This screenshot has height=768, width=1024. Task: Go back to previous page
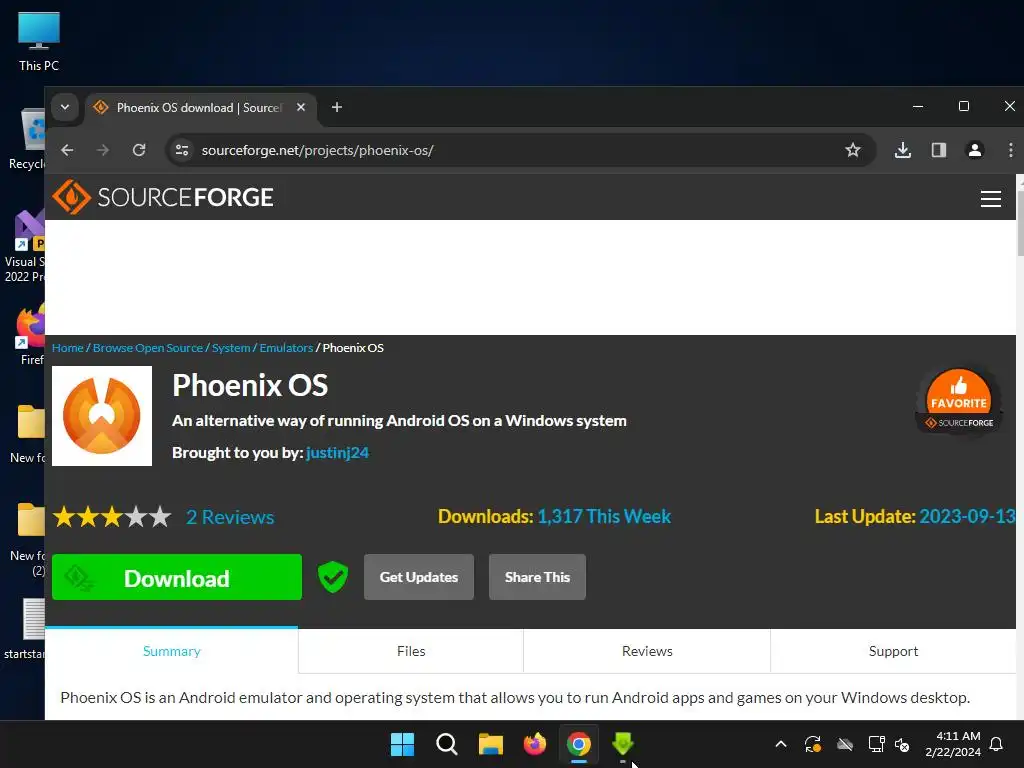[x=67, y=150]
